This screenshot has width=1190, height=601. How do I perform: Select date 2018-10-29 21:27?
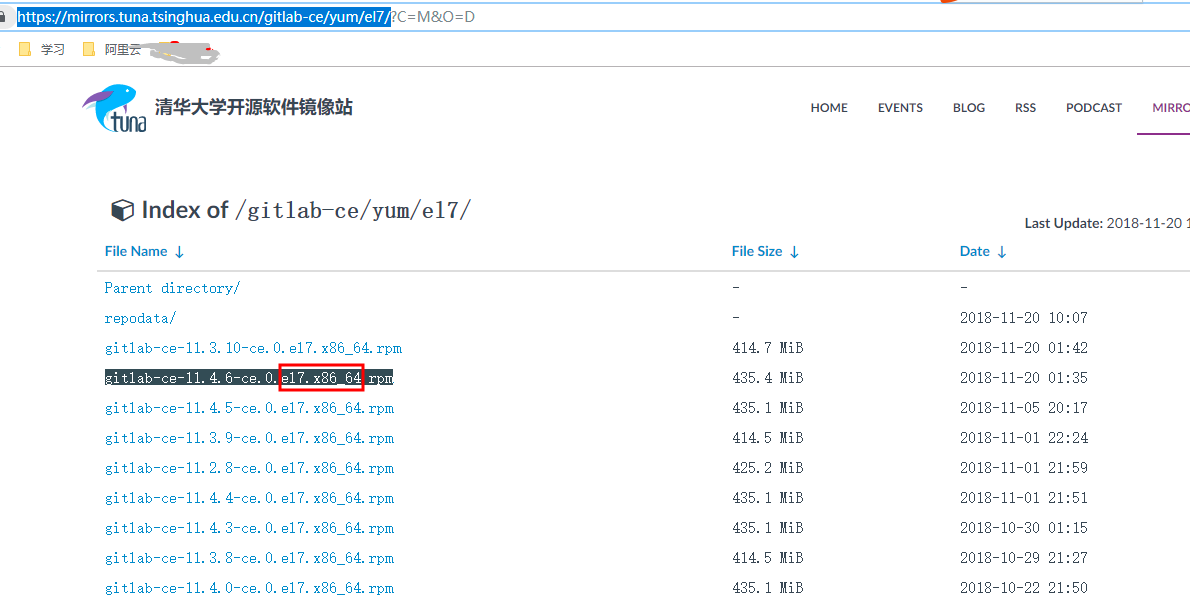click(1024, 559)
